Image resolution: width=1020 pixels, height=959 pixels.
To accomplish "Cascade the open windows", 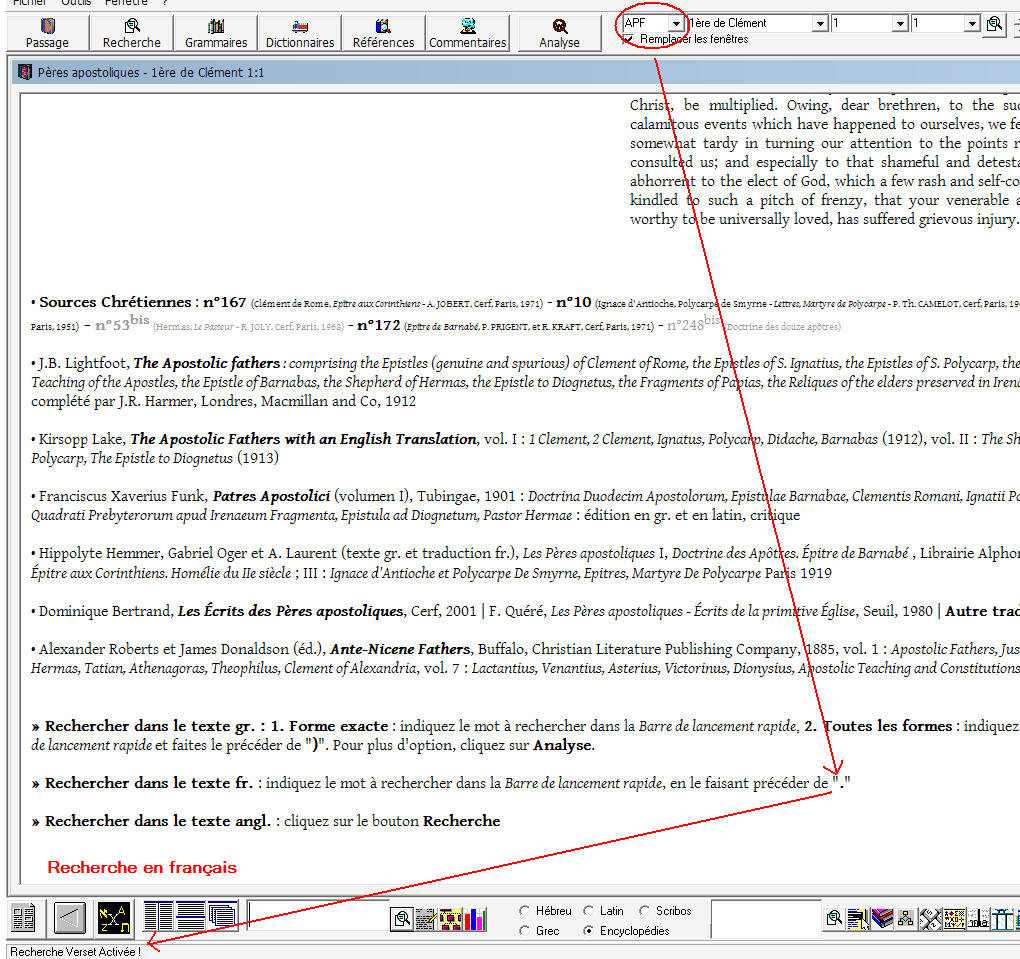I will (222, 916).
